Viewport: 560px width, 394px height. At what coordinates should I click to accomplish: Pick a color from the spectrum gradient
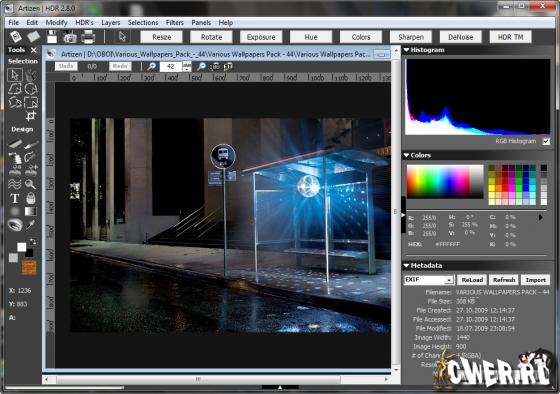coord(445,181)
